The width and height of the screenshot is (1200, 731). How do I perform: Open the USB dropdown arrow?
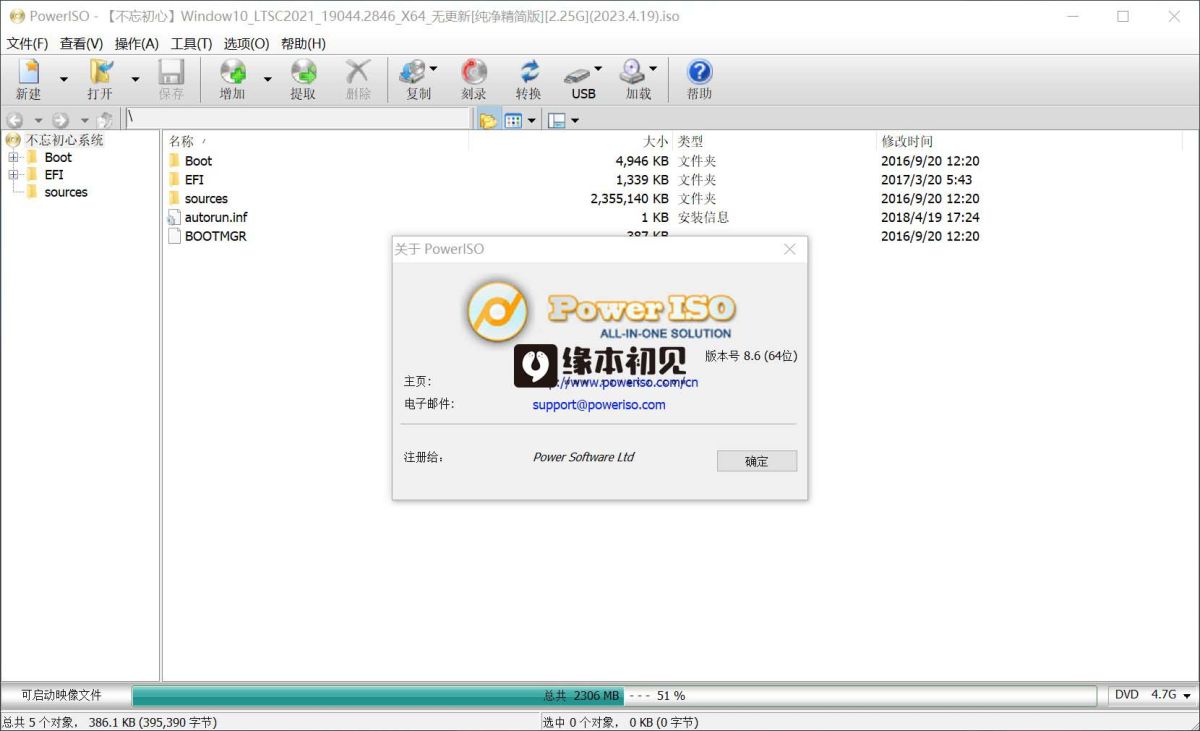(x=598, y=69)
